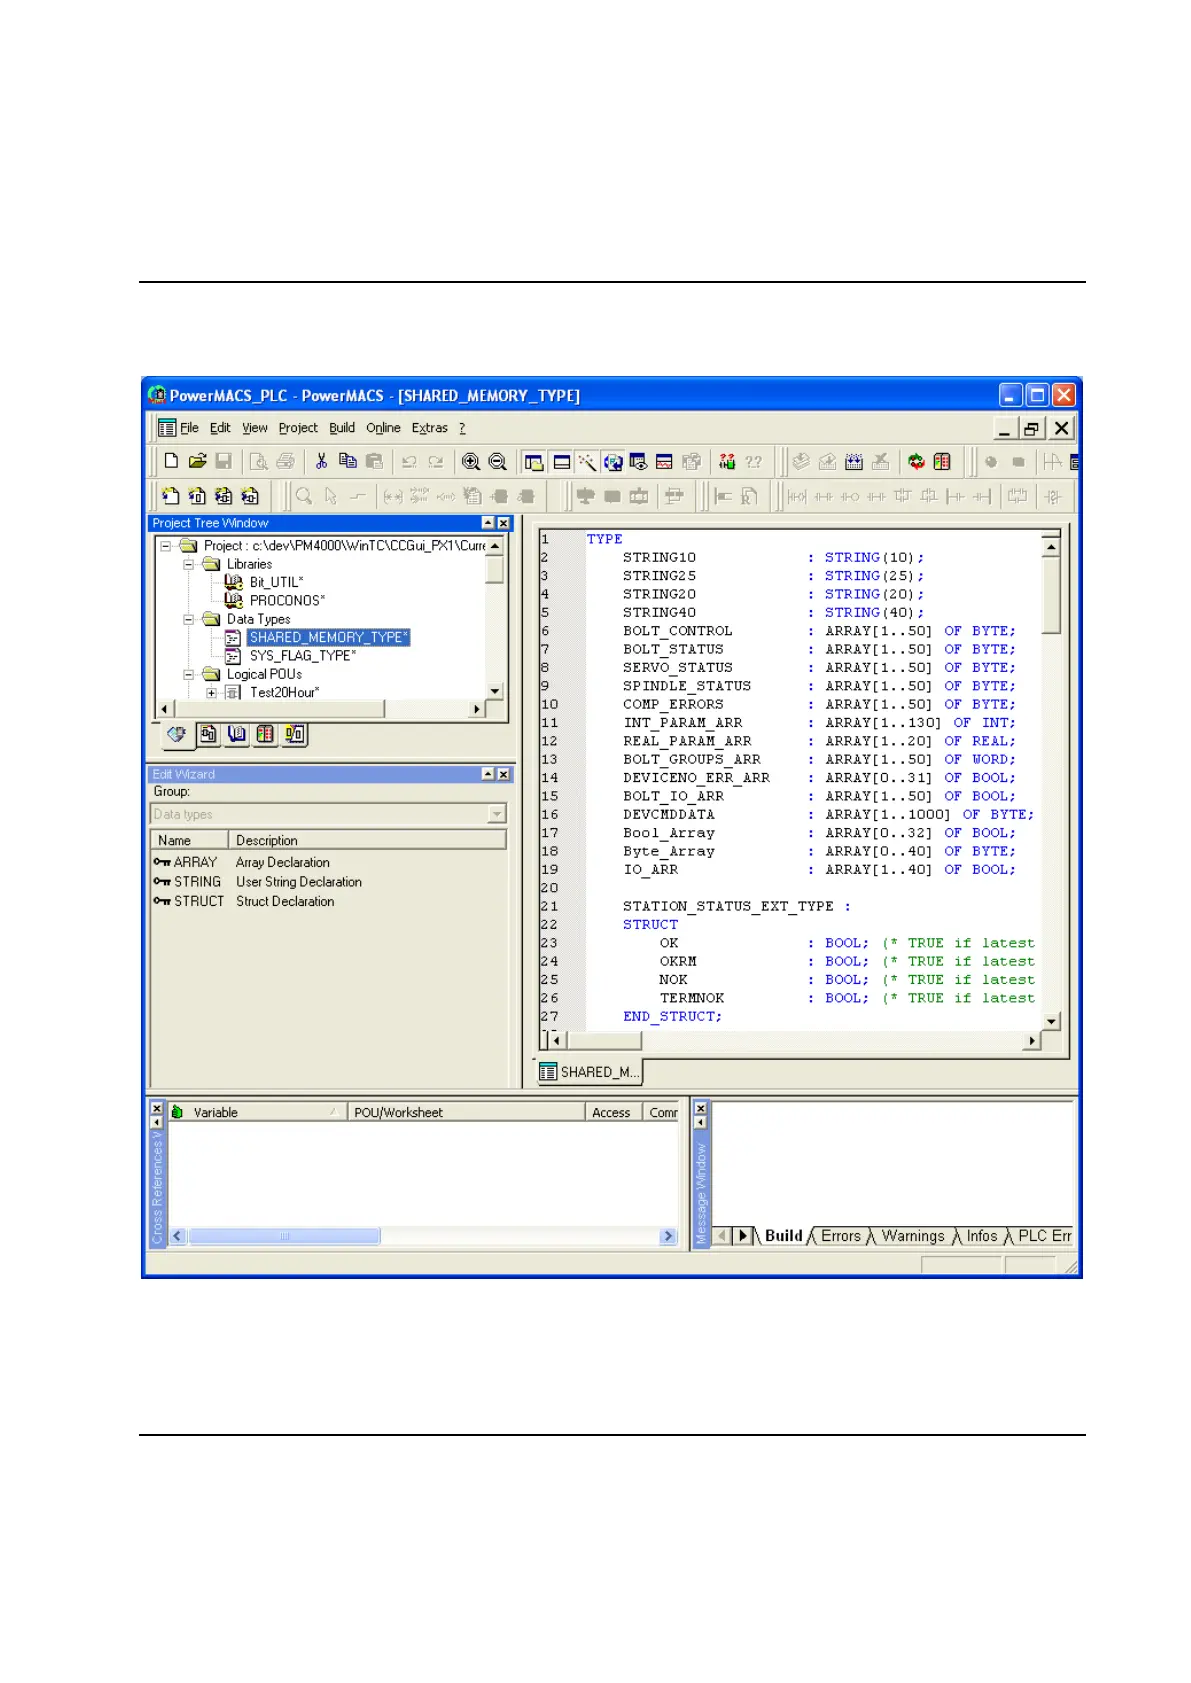Image resolution: width=1191 pixels, height=1683 pixels.
Task: Switch to the Warnings message tab
Action: pos(913,1236)
